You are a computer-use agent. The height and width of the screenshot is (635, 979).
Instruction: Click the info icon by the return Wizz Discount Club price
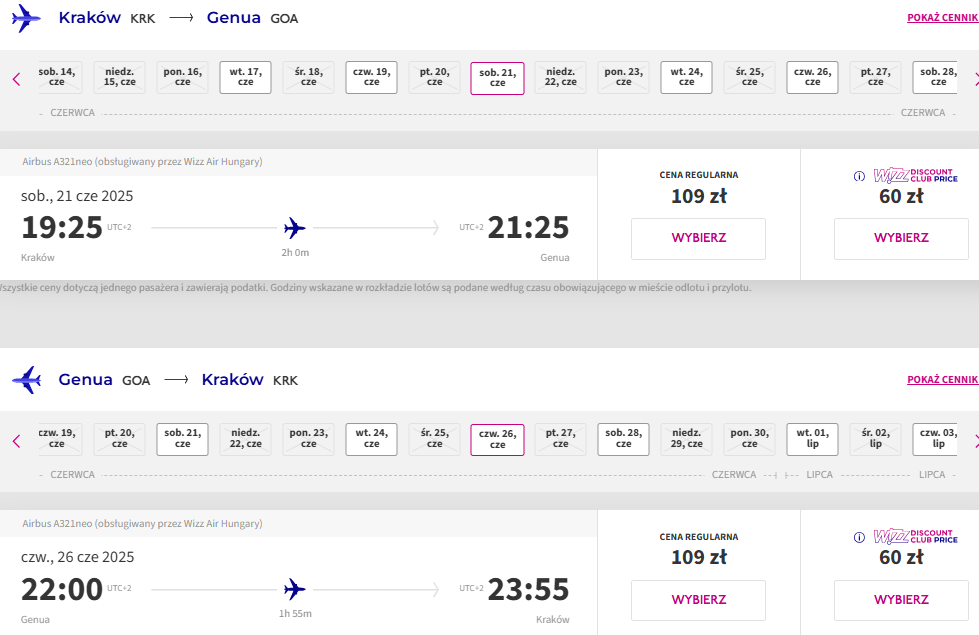(x=859, y=538)
